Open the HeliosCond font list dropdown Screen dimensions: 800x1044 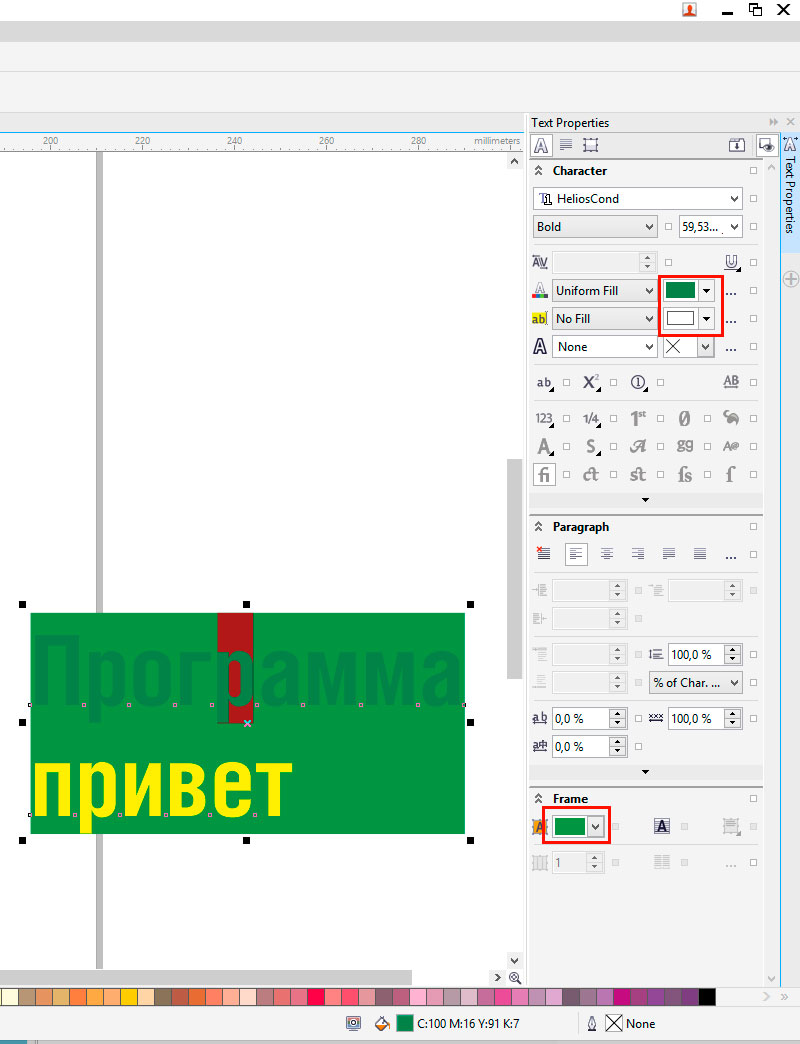pyautogui.click(x=734, y=198)
